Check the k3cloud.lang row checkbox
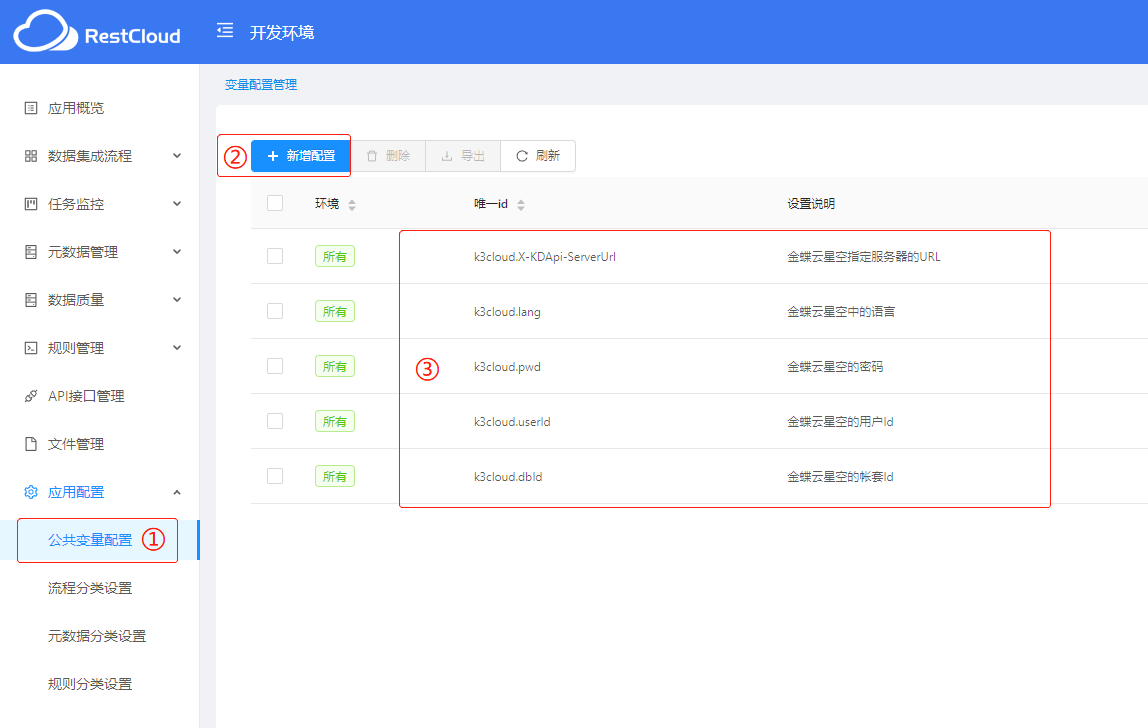 tap(275, 311)
